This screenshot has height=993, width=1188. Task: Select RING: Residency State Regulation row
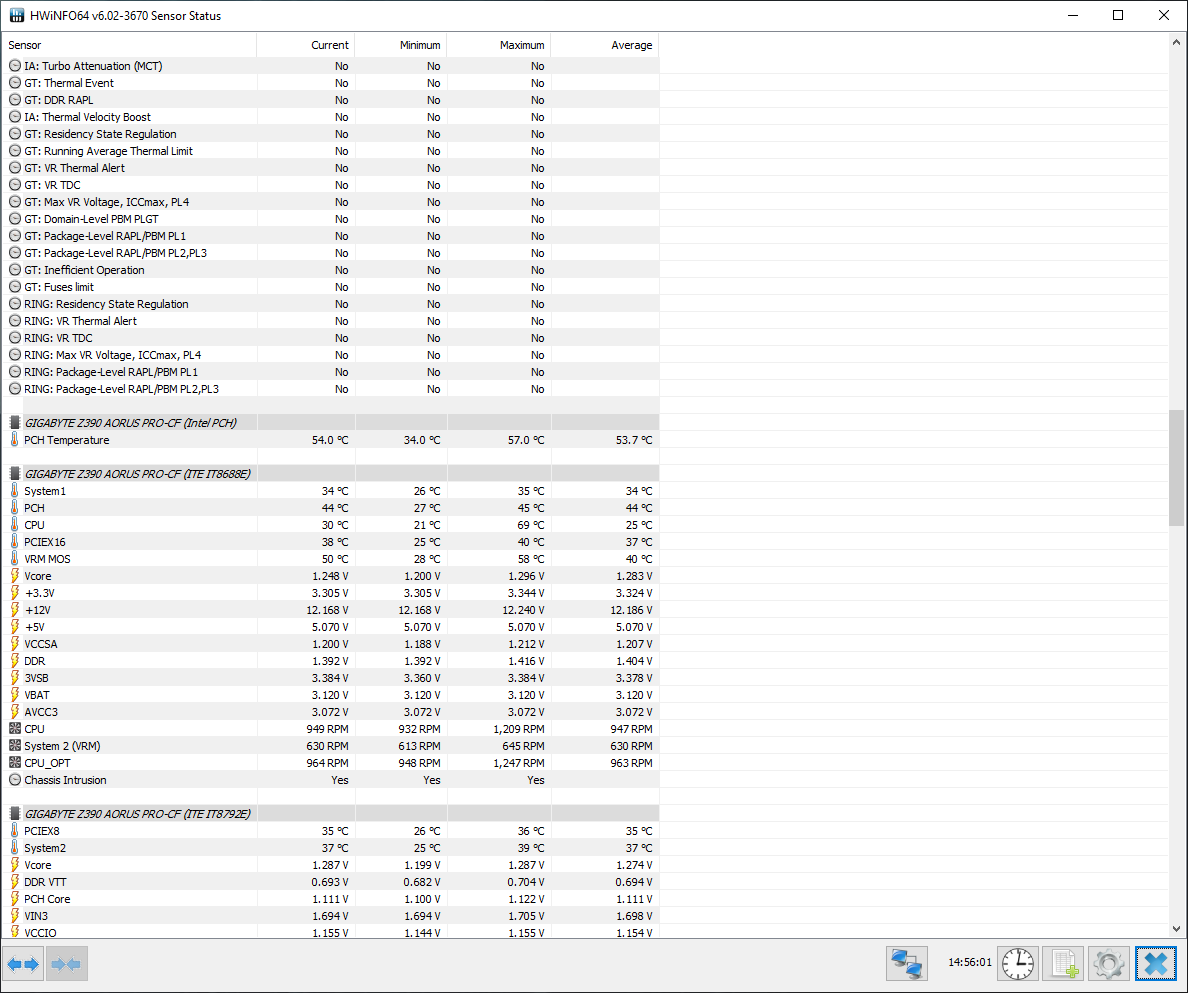click(x=330, y=304)
